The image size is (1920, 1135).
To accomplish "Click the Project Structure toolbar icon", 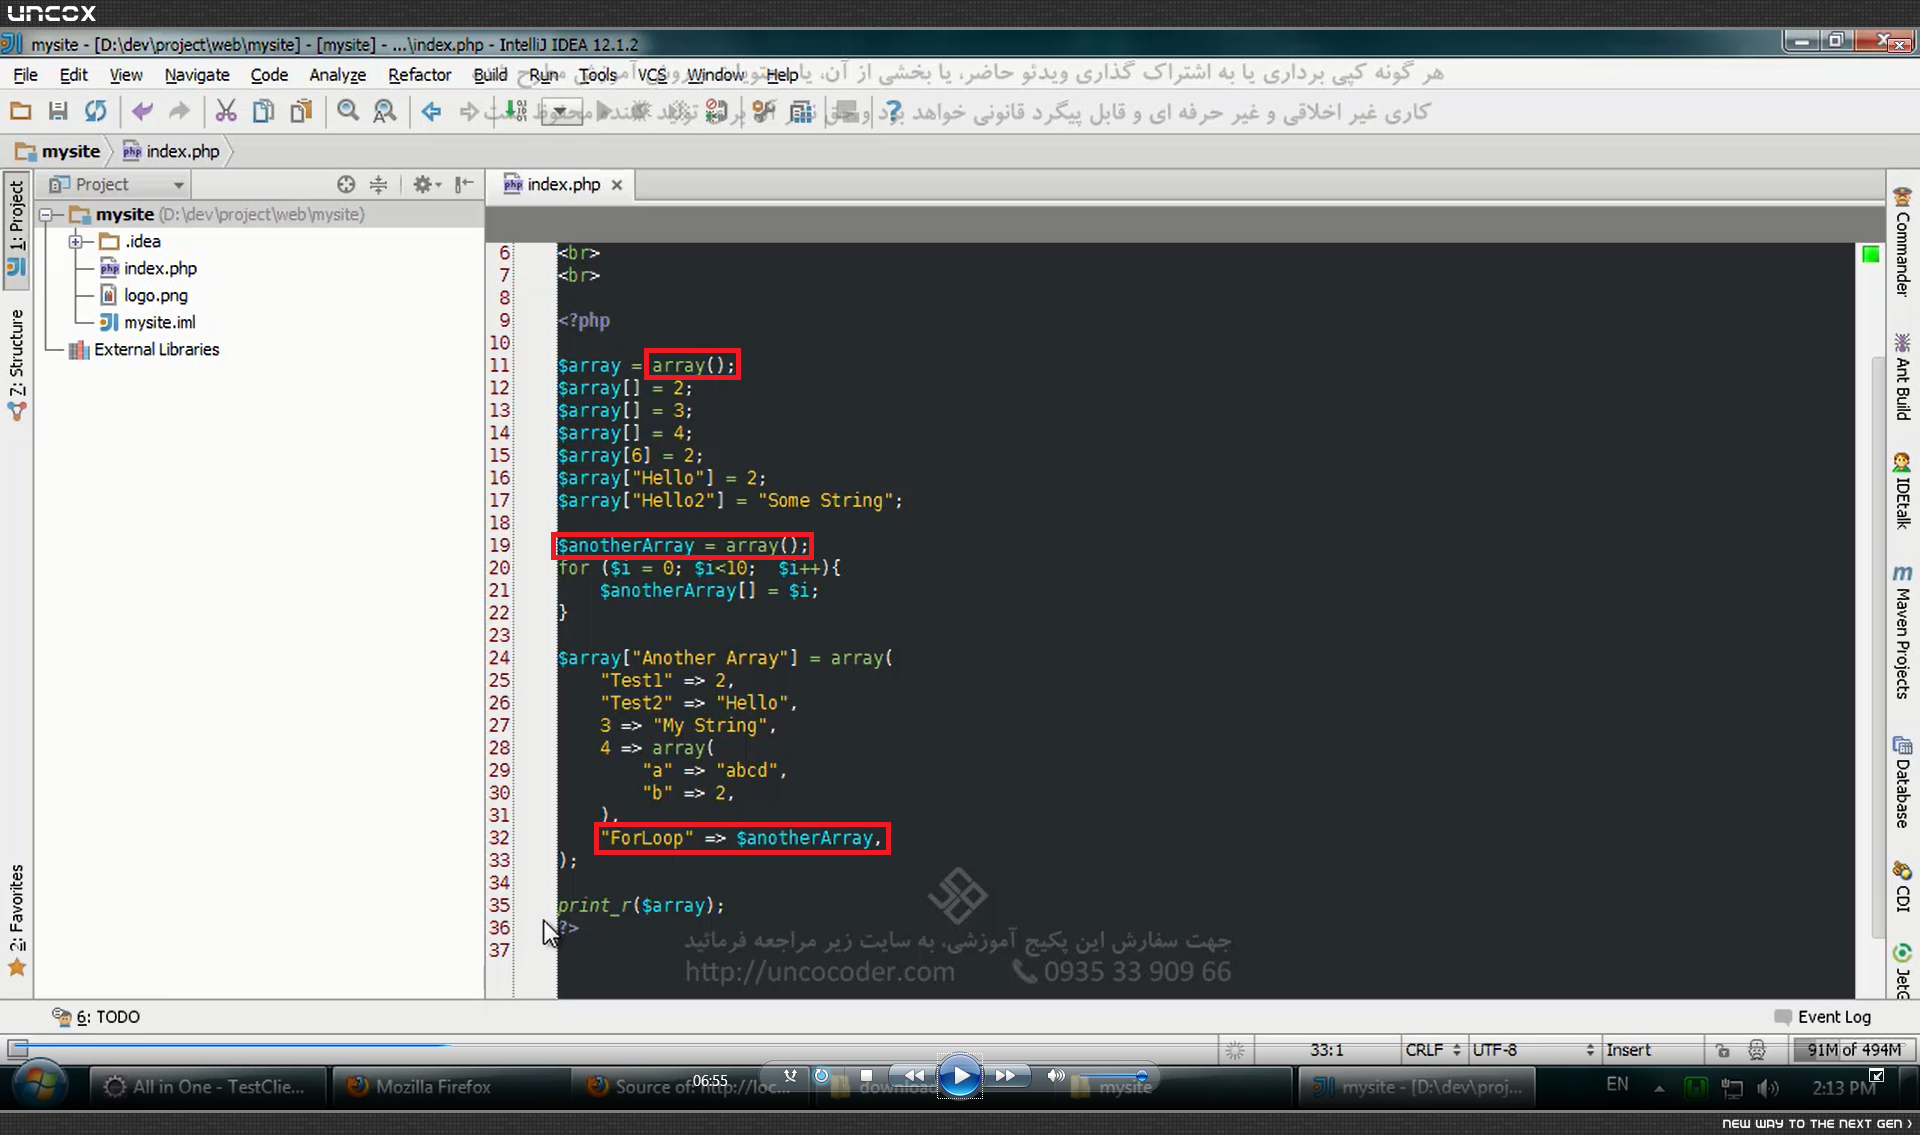I will [801, 112].
